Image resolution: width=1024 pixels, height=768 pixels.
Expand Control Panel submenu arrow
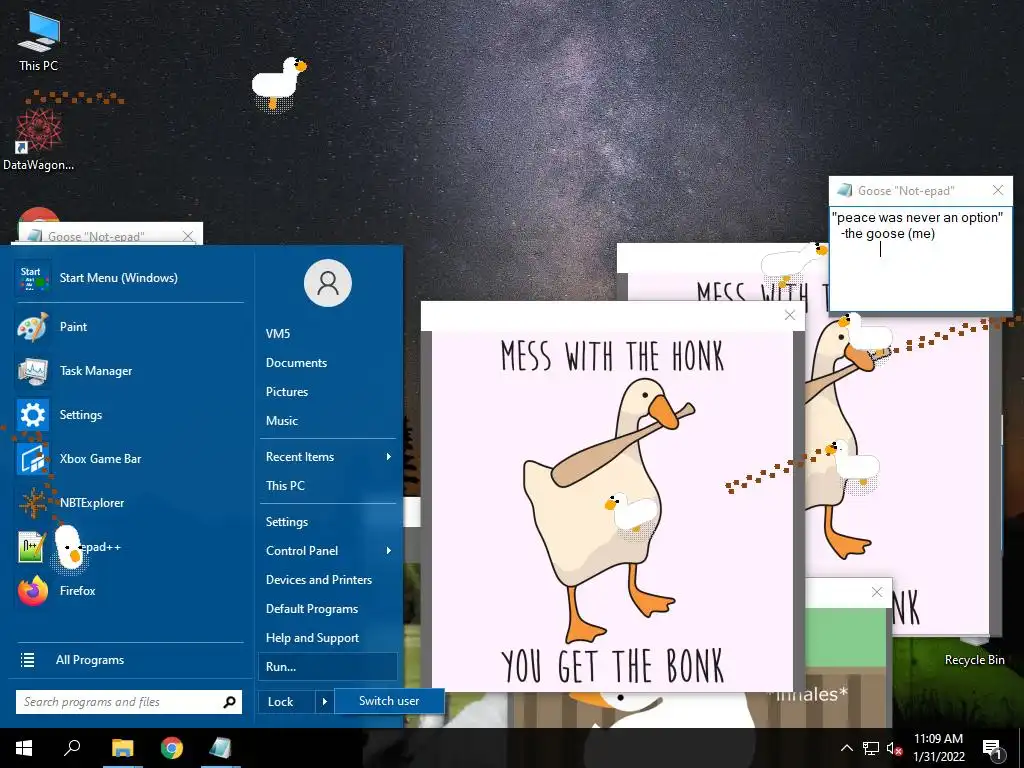point(389,551)
